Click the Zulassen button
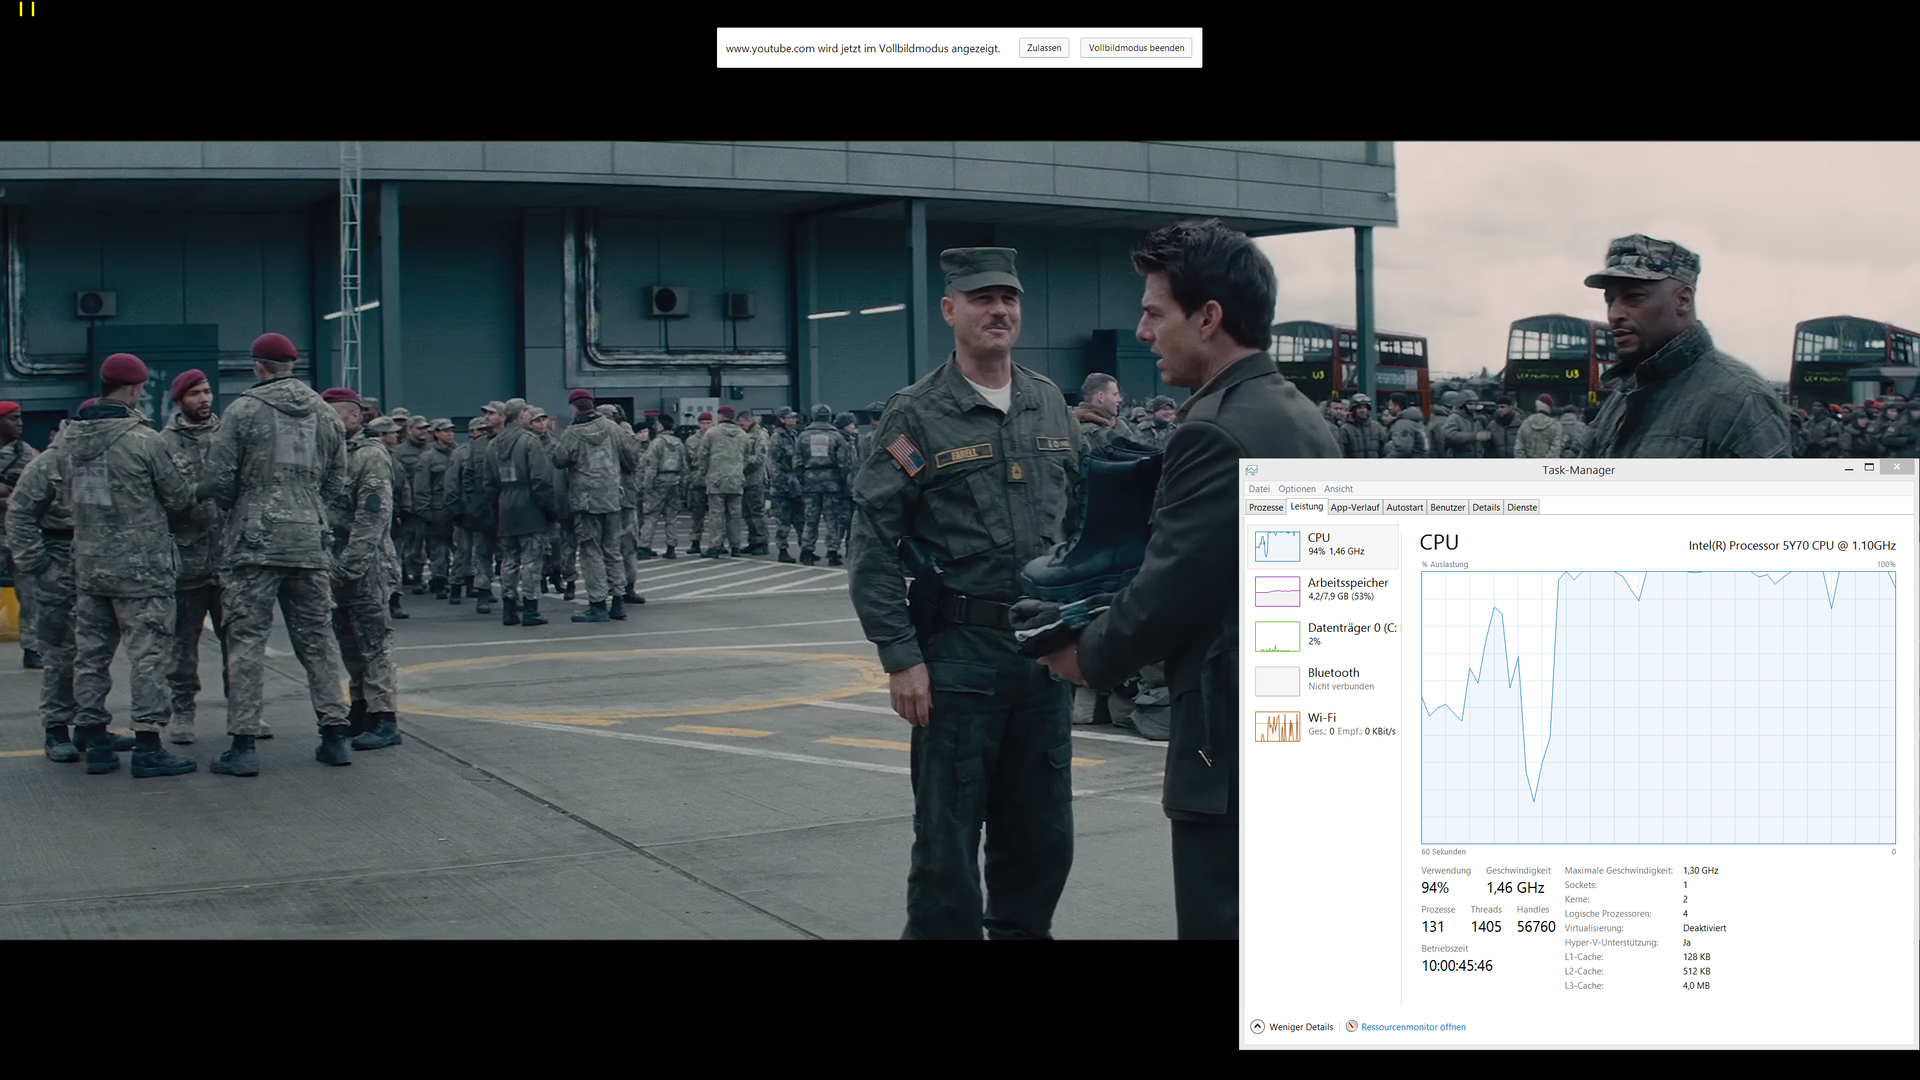1920x1080 pixels. (1043, 48)
